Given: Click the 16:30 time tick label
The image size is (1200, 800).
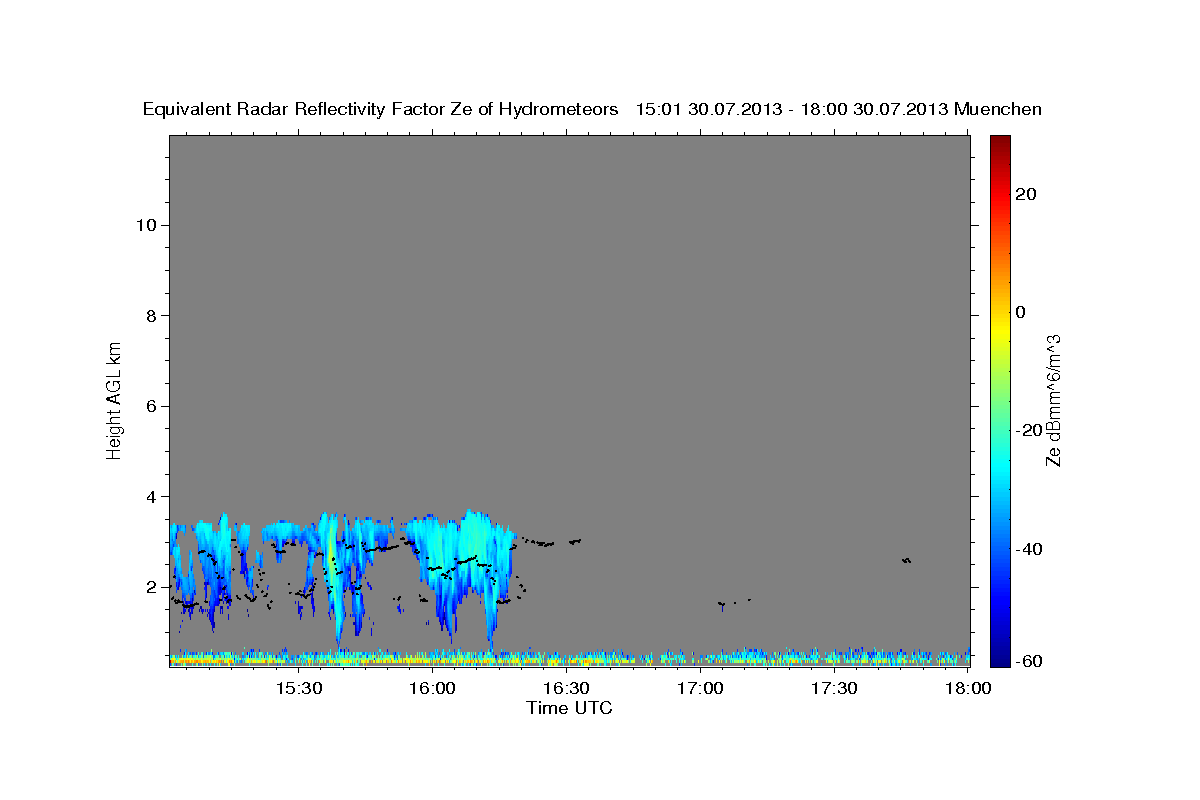Looking at the screenshot, I should [x=566, y=688].
